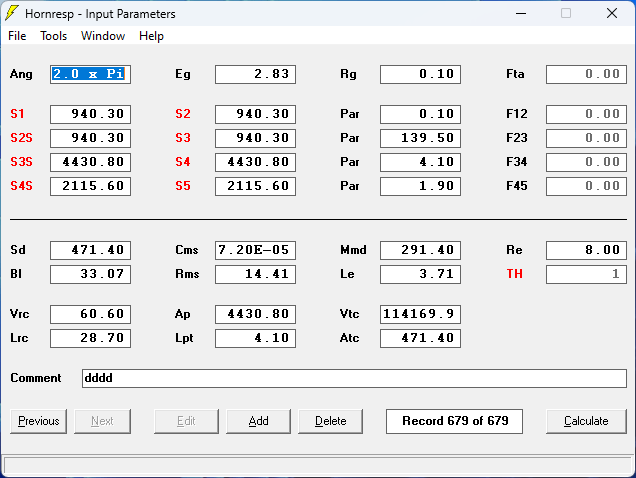Click the Mmd field value 291.40
The width and height of the screenshot is (636, 478).
pyautogui.click(x=420, y=250)
